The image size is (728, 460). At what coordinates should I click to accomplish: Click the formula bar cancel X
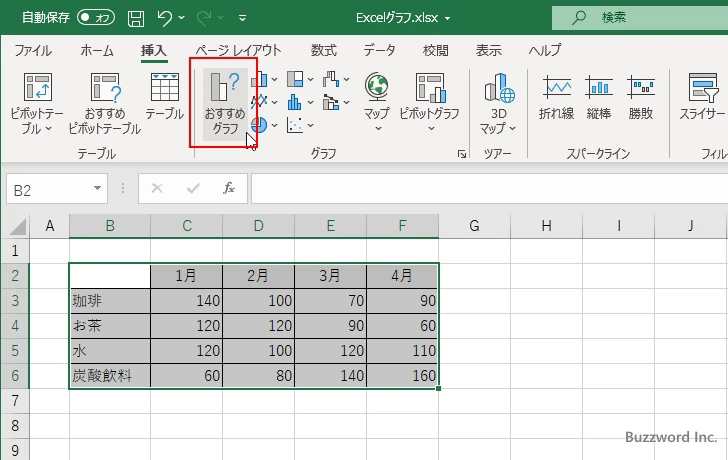pyautogui.click(x=157, y=188)
